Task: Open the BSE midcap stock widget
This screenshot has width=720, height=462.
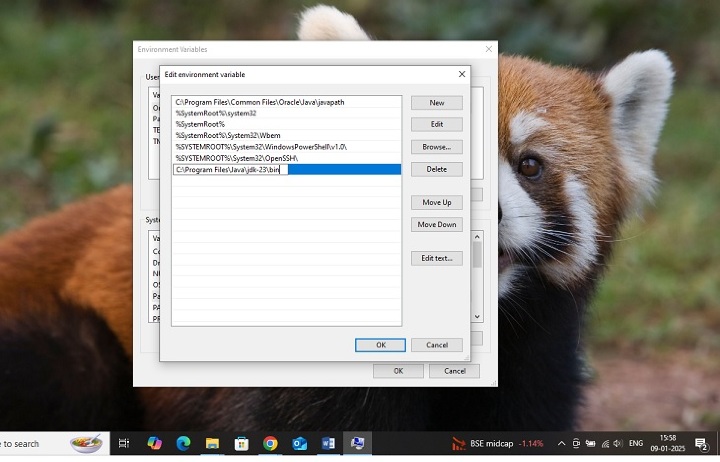Action: click(497, 444)
